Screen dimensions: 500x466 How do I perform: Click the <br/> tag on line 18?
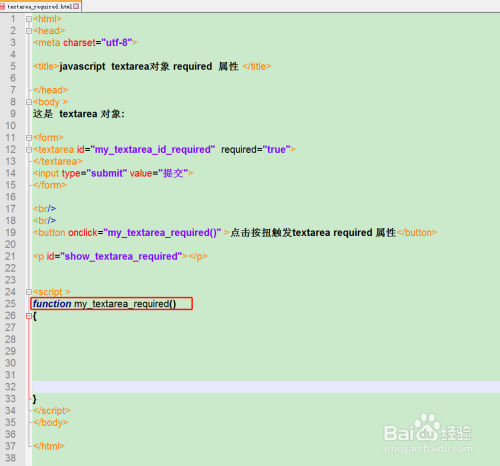(44, 221)
